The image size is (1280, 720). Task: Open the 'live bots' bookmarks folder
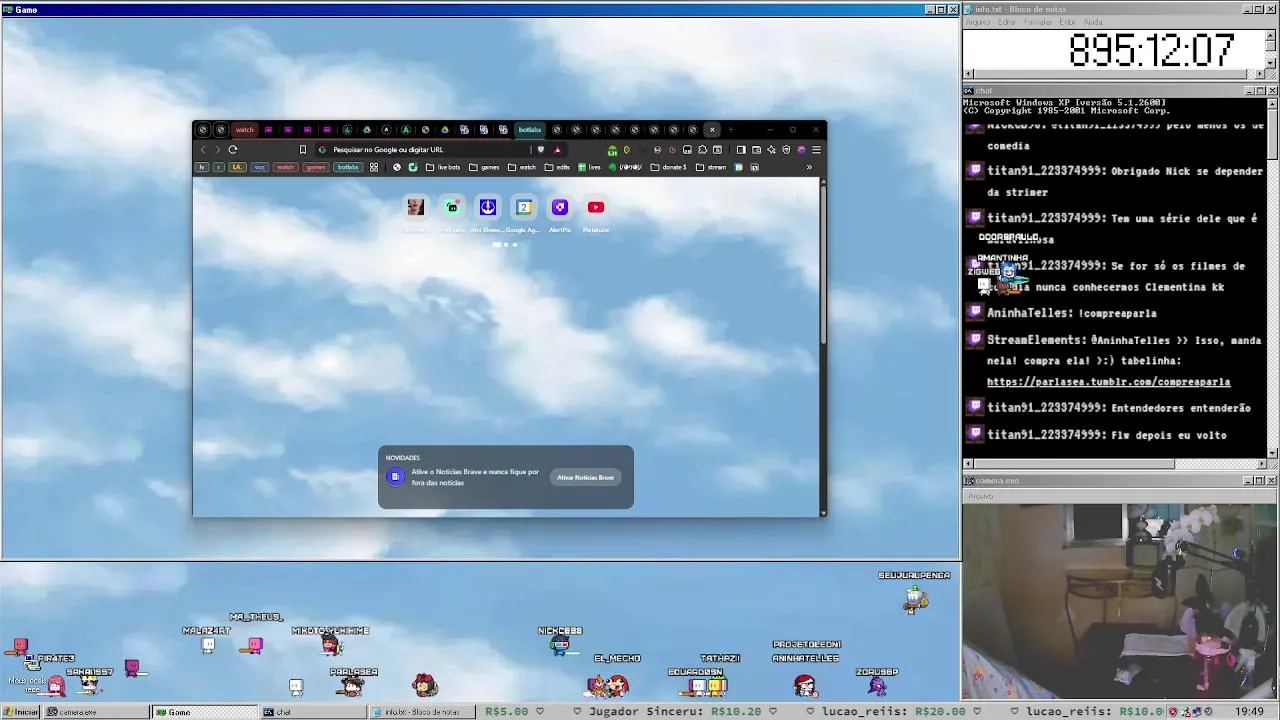click(443, 167)
